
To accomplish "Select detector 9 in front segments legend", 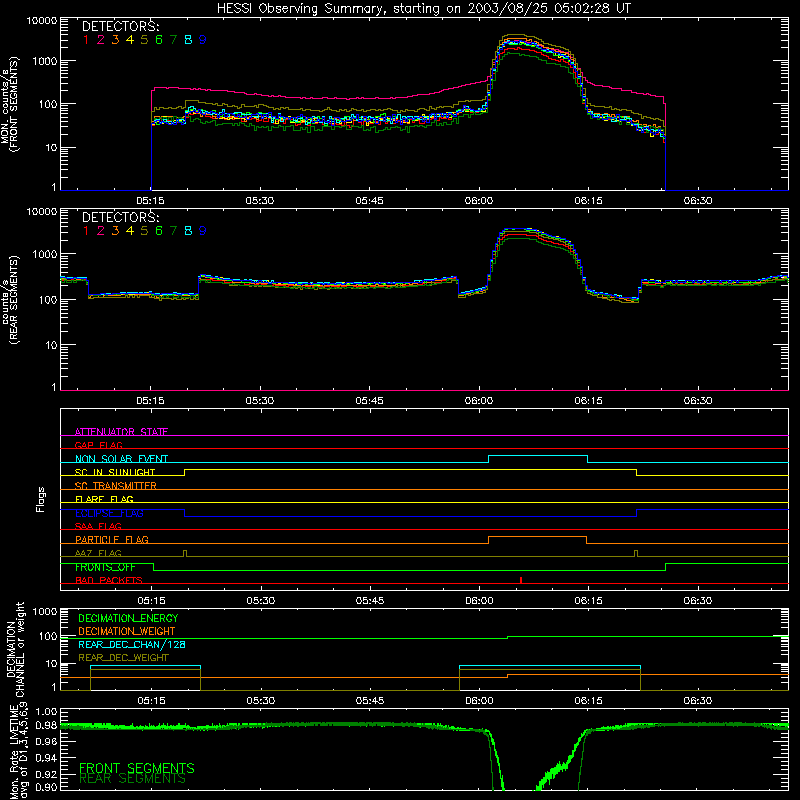I will point(203,40).
